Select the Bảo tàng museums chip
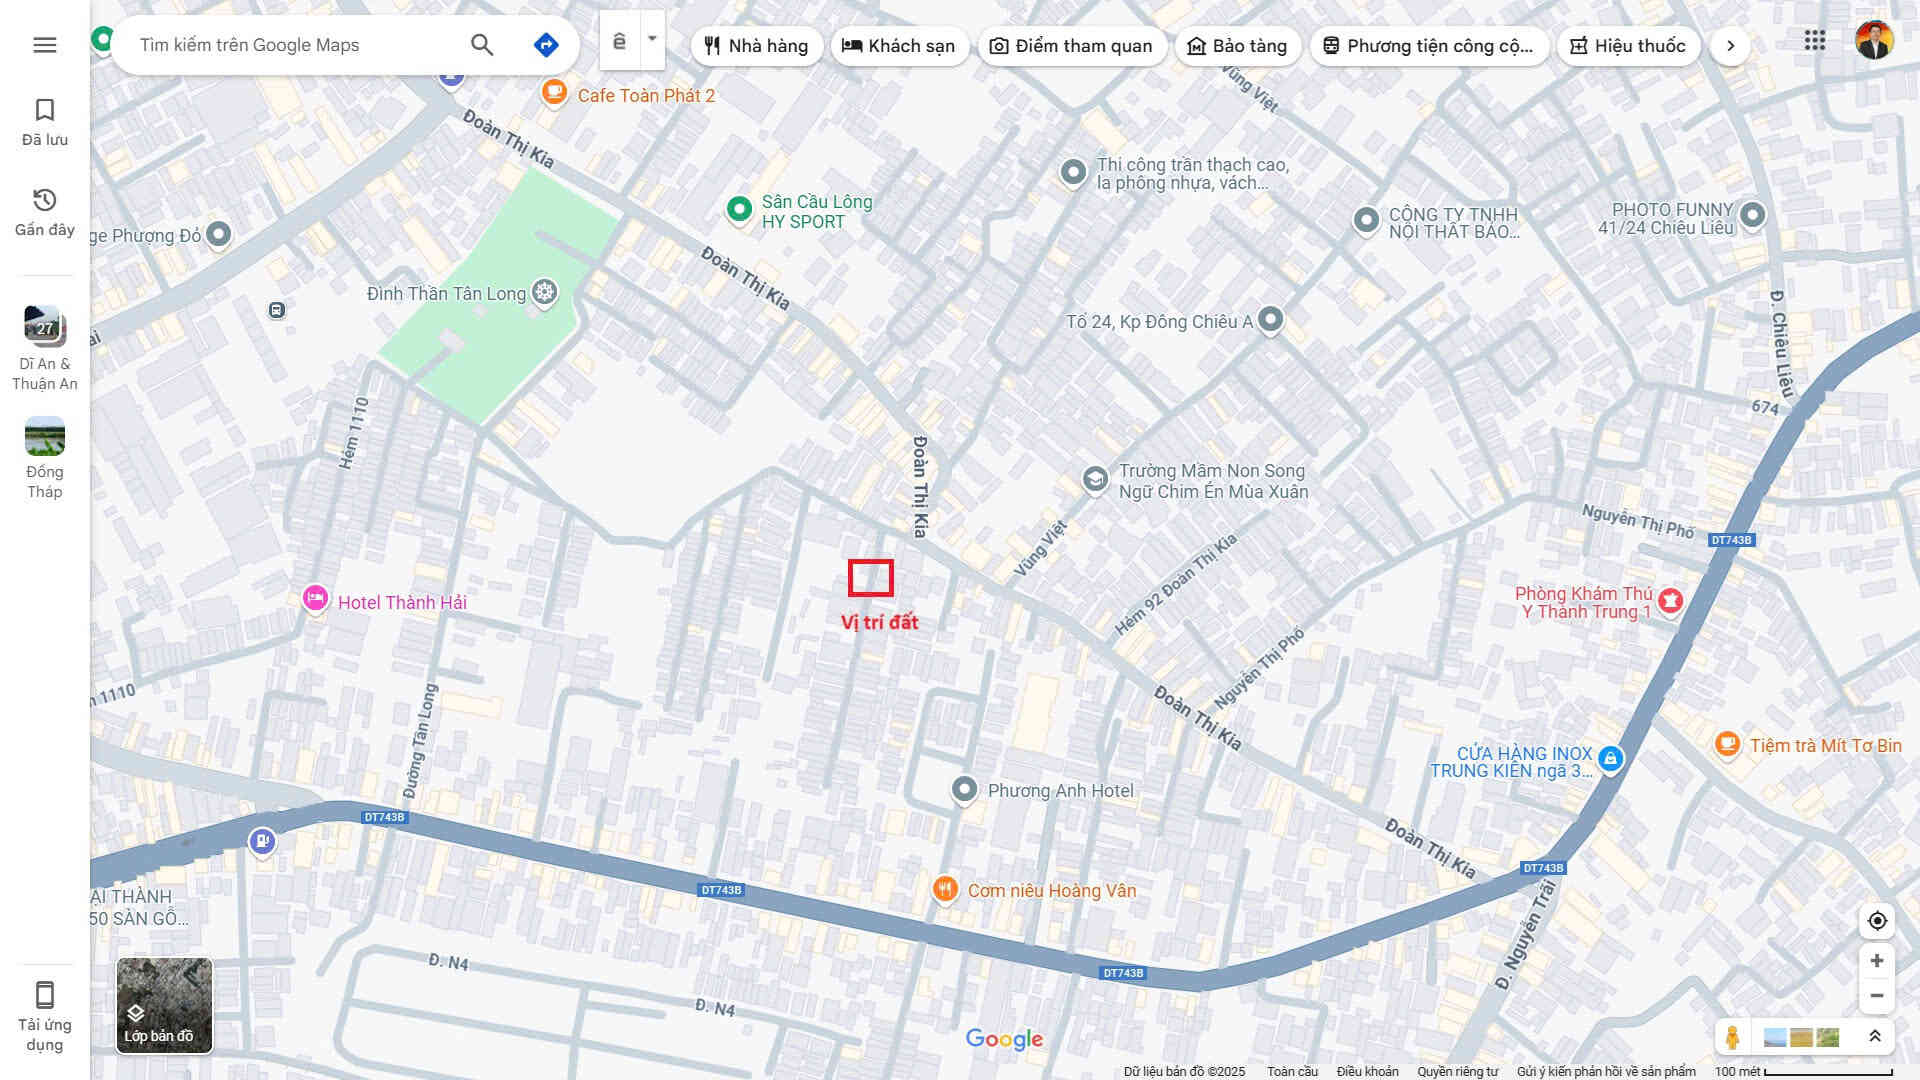This screenshot has width=1920, height=1080. (x=1237, y=46)
